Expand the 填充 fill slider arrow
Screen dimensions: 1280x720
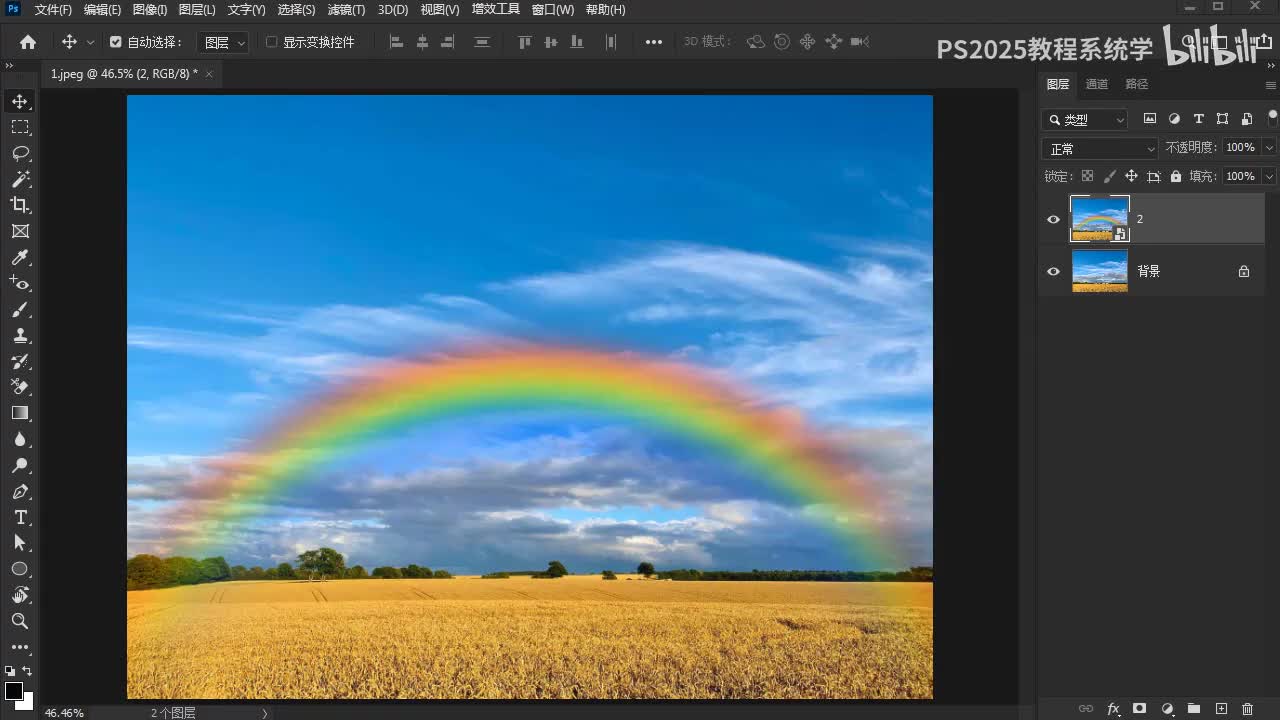pyautogui.click(x=1269, y=176)
